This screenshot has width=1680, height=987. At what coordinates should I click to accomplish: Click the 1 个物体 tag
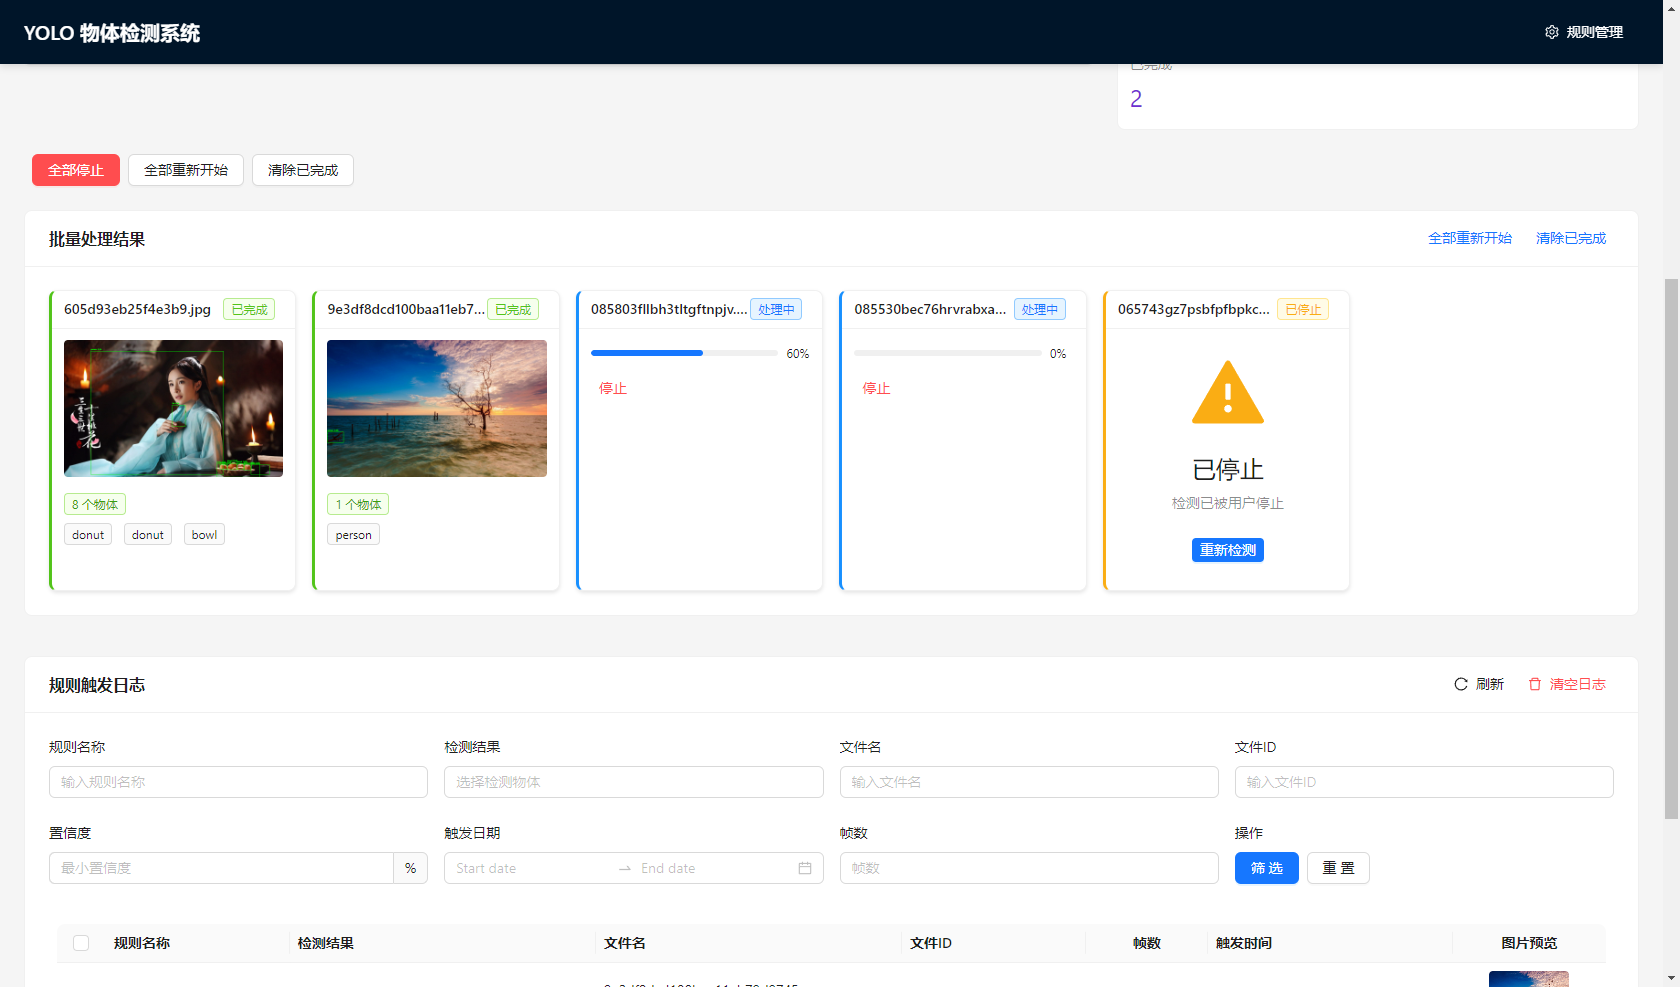358,505
